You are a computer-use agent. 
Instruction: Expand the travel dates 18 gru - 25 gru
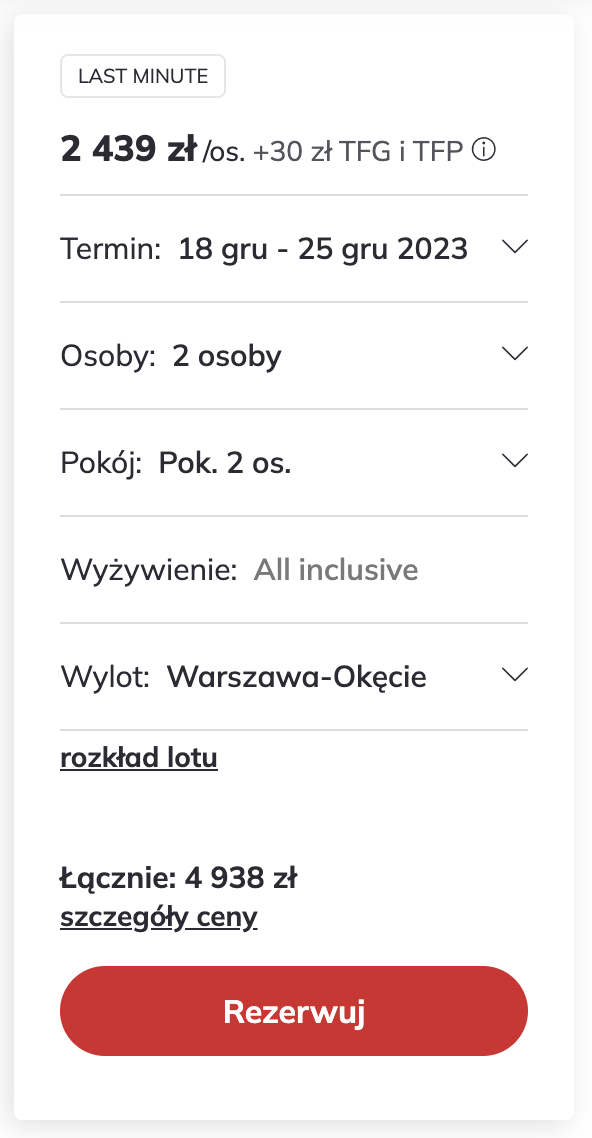point(322,248)
